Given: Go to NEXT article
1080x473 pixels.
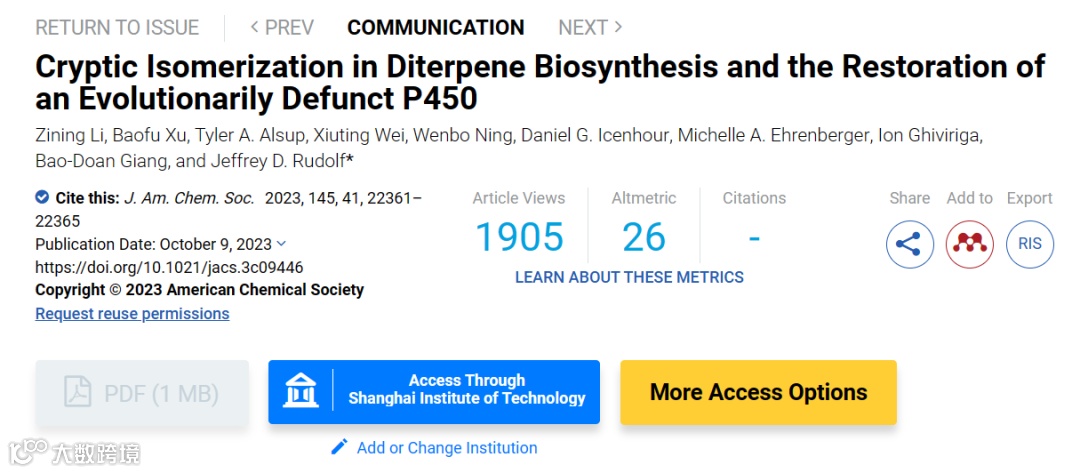Looking at the screenshot, I should [590, 27].
